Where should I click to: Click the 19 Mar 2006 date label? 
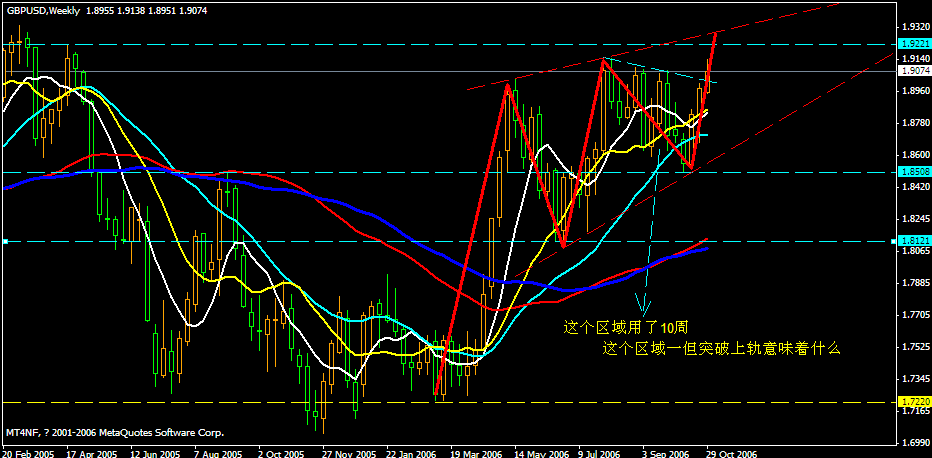474,454
